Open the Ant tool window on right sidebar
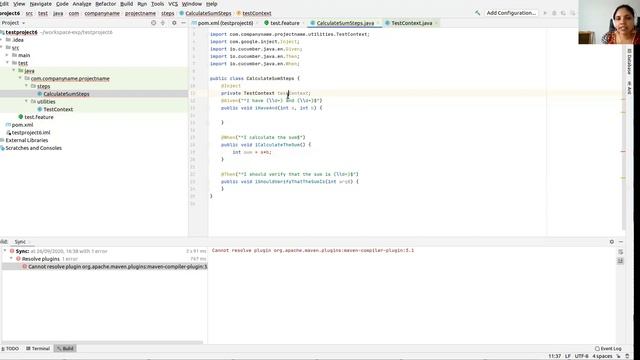This screenshot has height=360, width=640. tap(629, 88)
